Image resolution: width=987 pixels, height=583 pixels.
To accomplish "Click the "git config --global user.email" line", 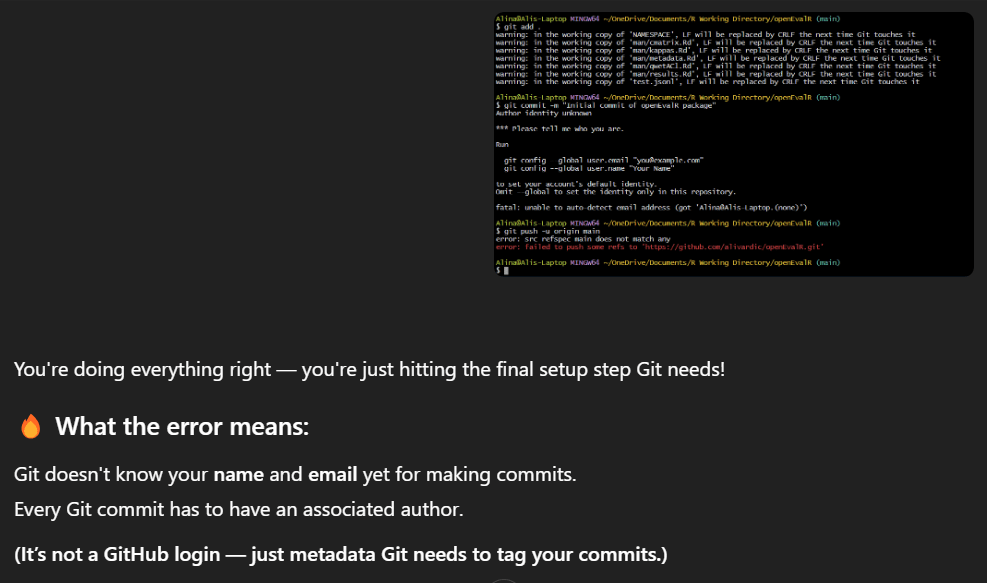I will [604, 160].
